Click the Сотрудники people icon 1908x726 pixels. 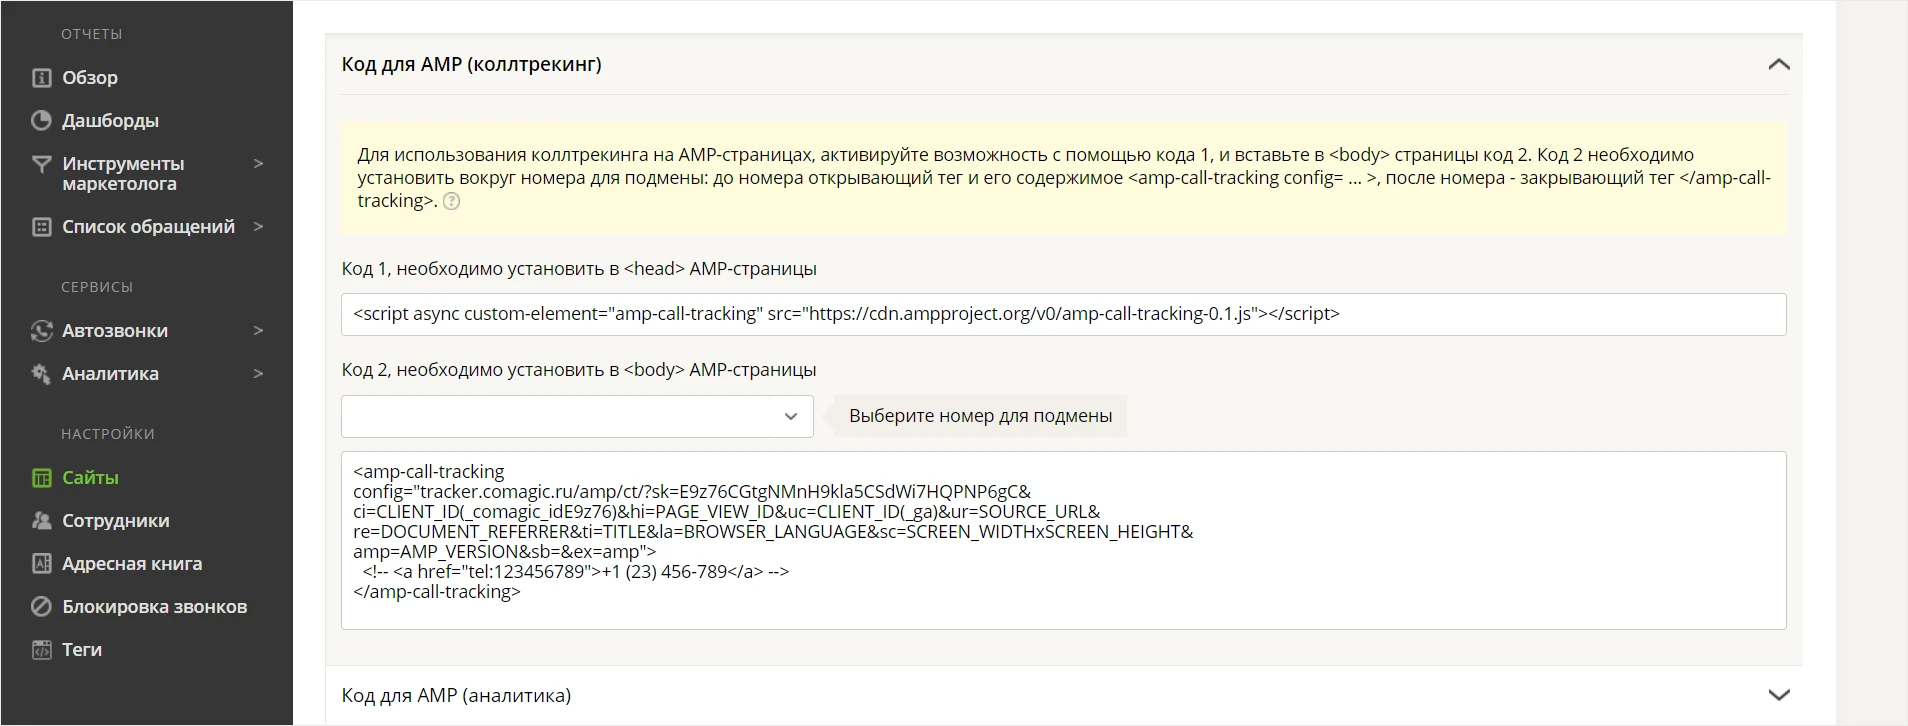[41, 521]
